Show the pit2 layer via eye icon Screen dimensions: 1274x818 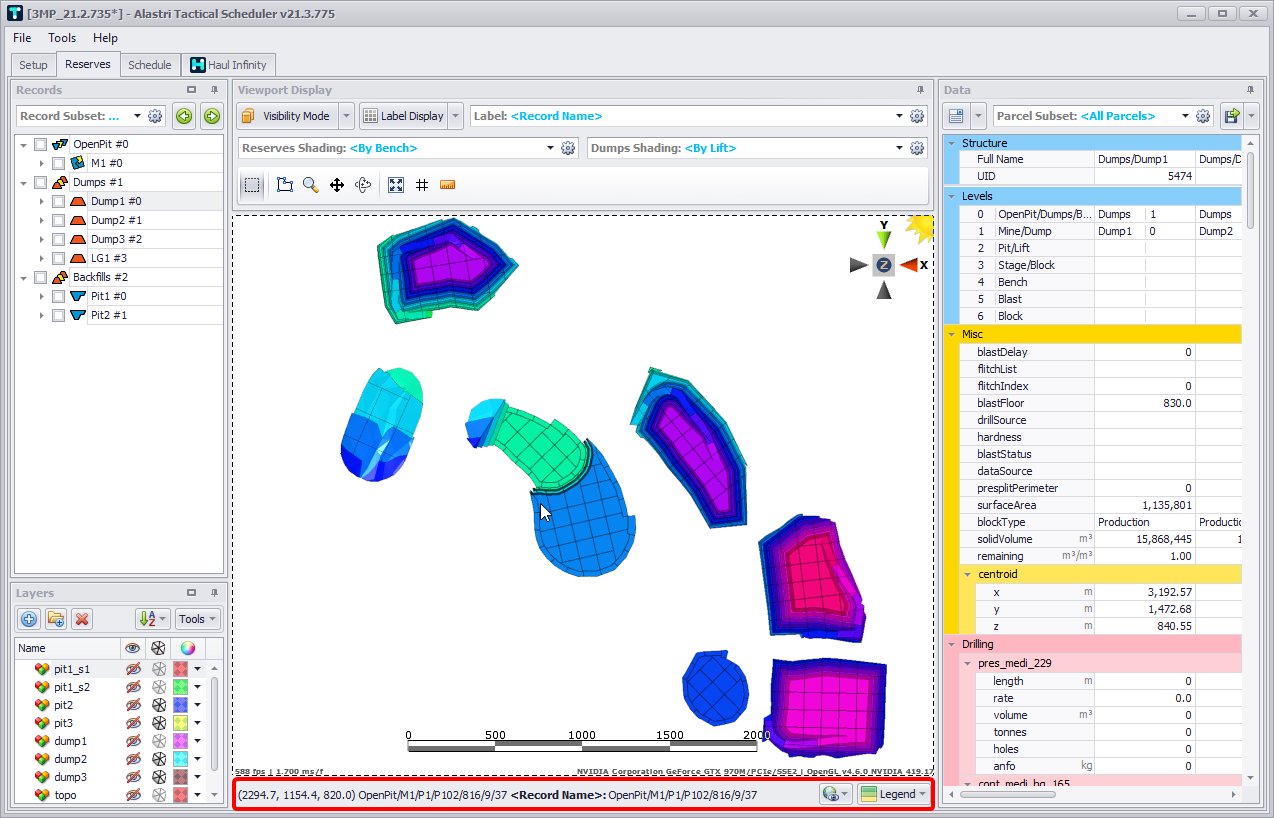pos(133,705)
